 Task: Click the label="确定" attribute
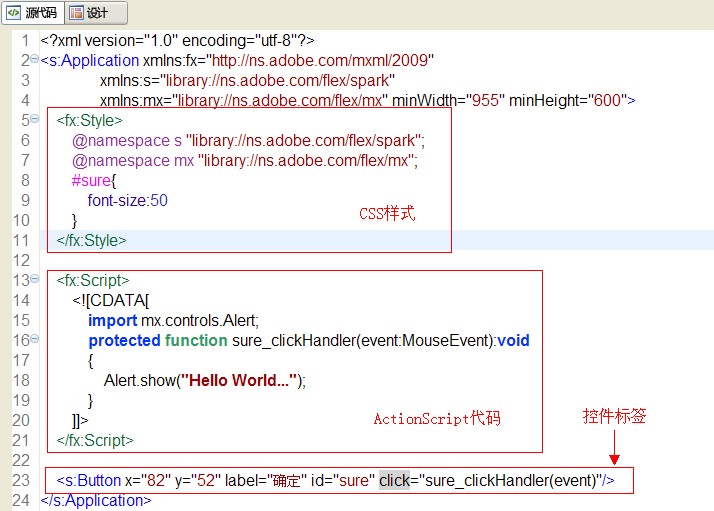coord(266,480)
